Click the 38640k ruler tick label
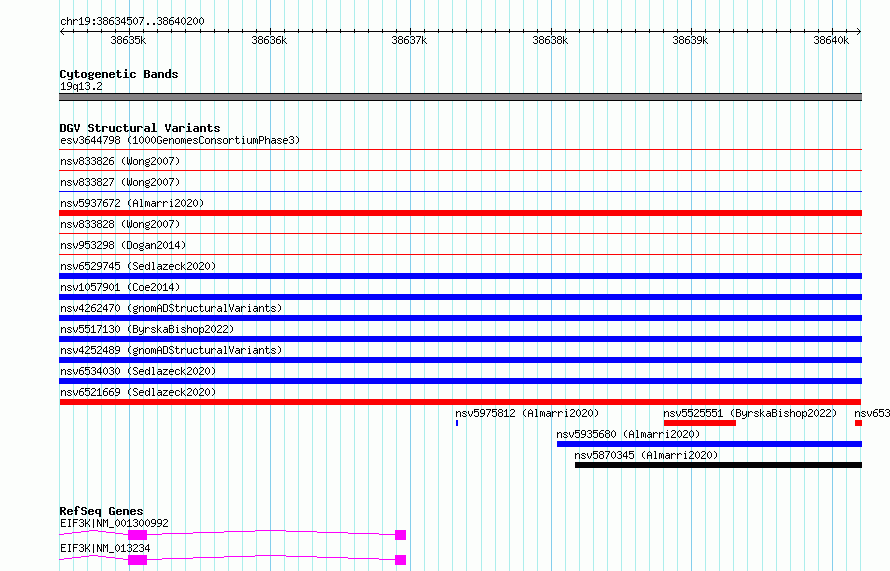The image size is (890, 571). 831,40
